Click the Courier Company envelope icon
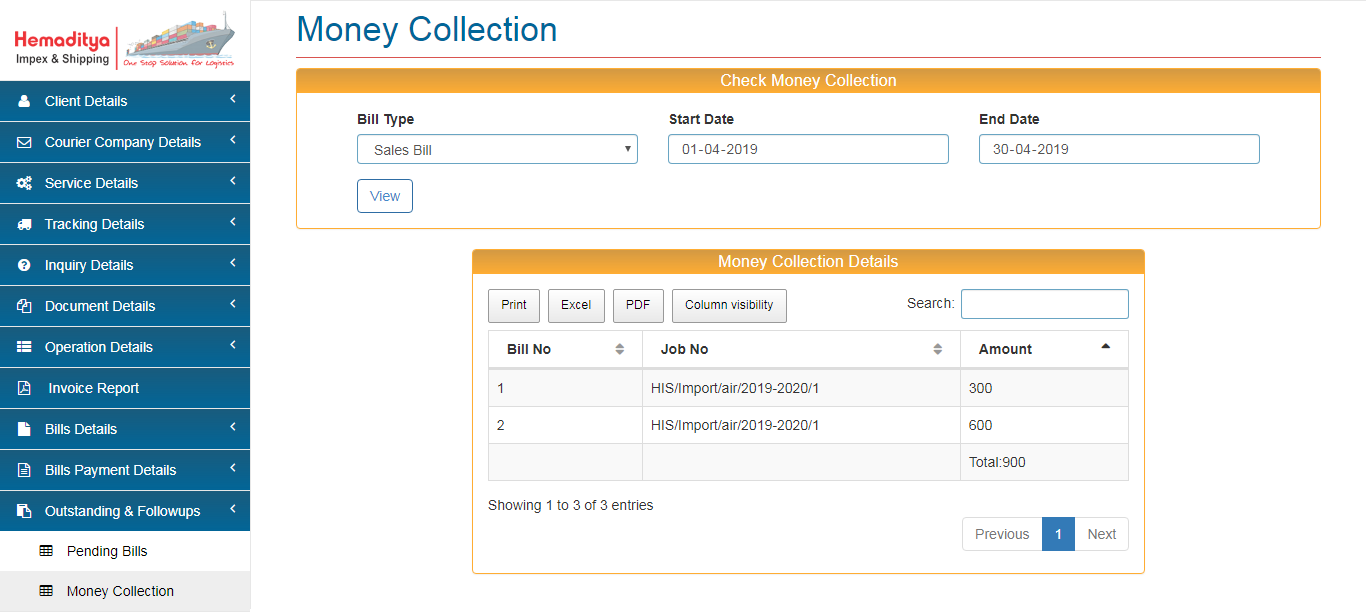This screenshot has width=1366, height=612. pyautogui.click(x=24, y=142)
